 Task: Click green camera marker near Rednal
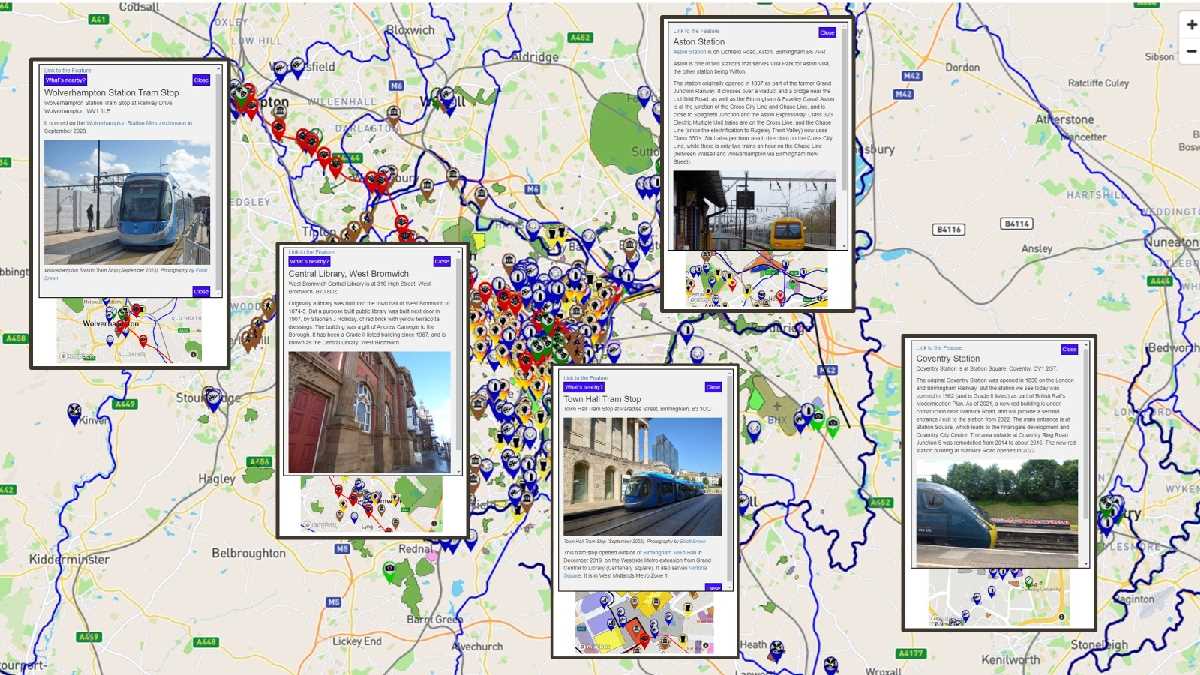point(389,570)
